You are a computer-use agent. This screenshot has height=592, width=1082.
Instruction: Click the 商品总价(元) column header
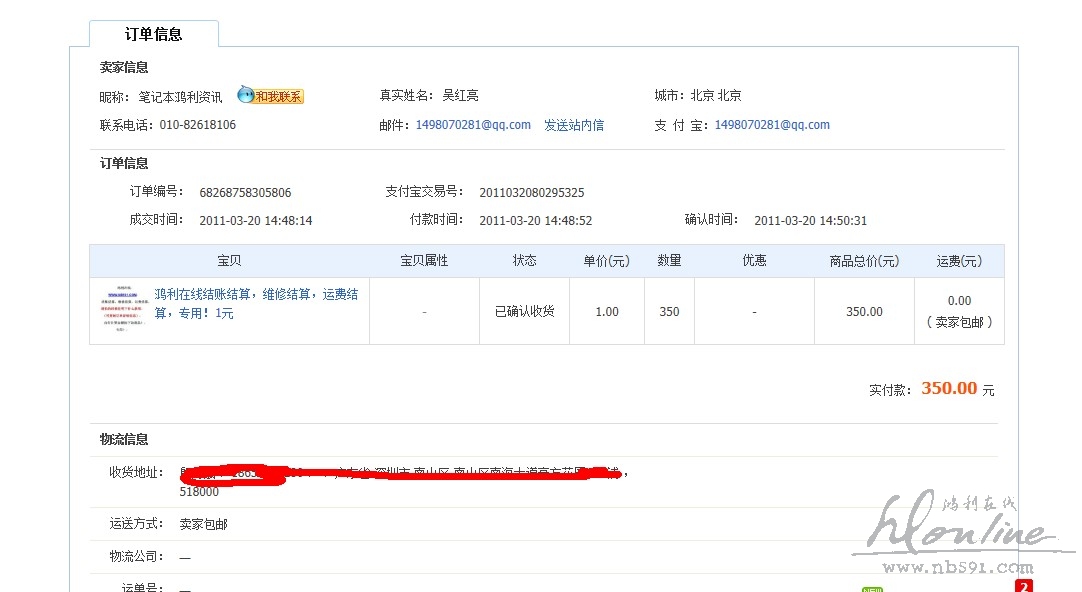(x=864, y=261)
